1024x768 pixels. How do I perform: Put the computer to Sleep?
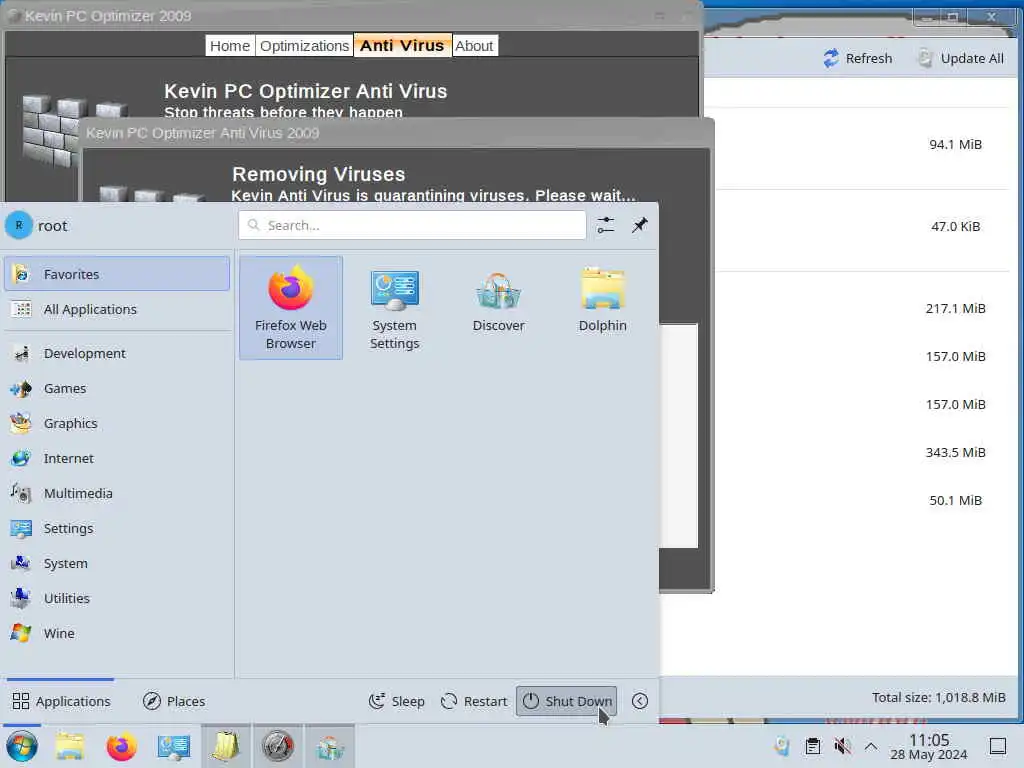point(396,701)
